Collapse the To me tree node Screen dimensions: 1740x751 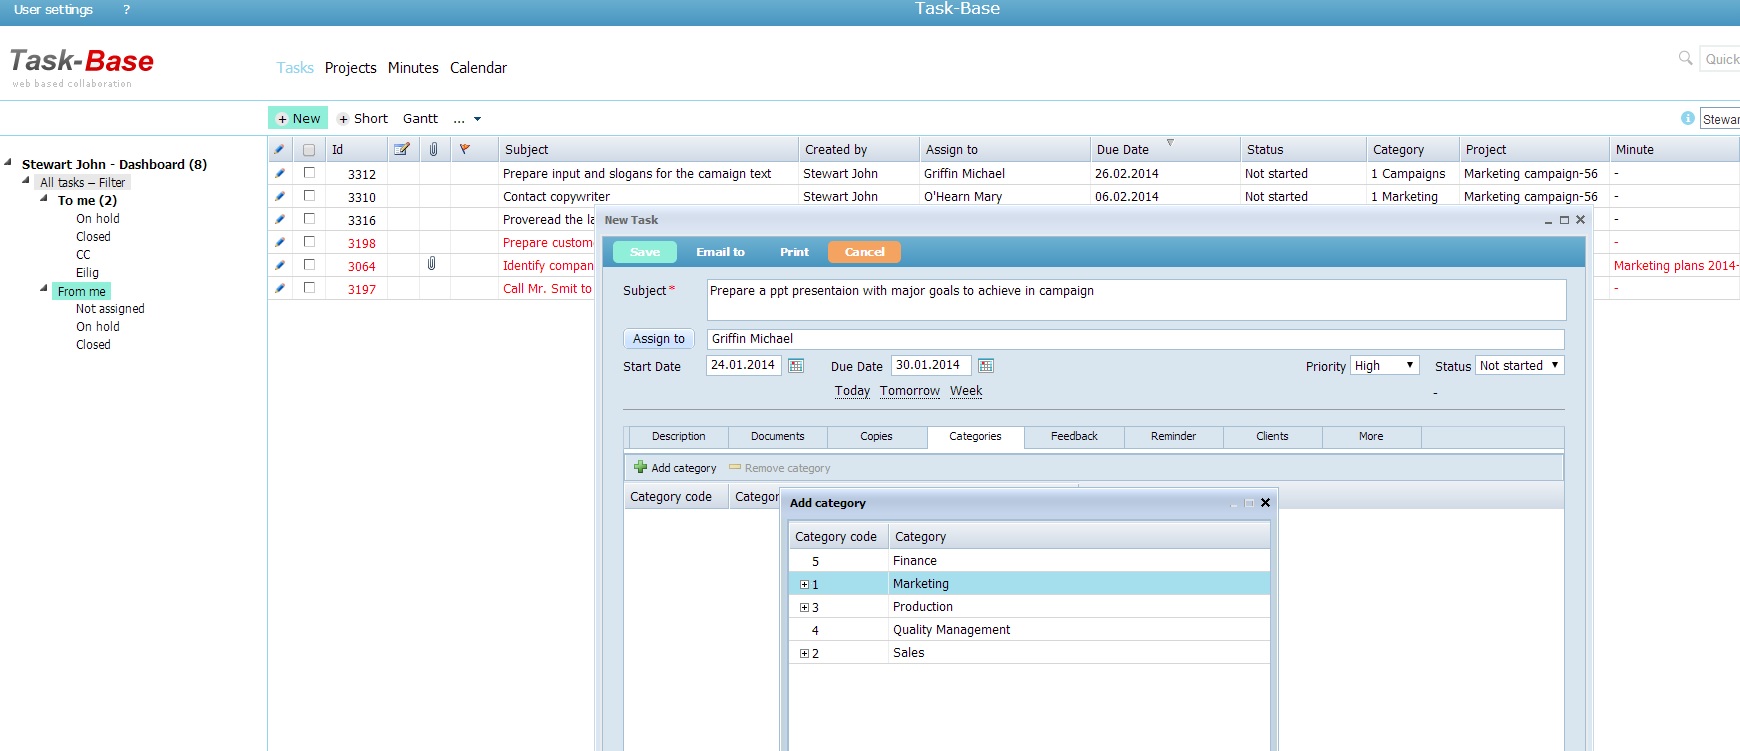pyautogui.click(x=44, y=199)
